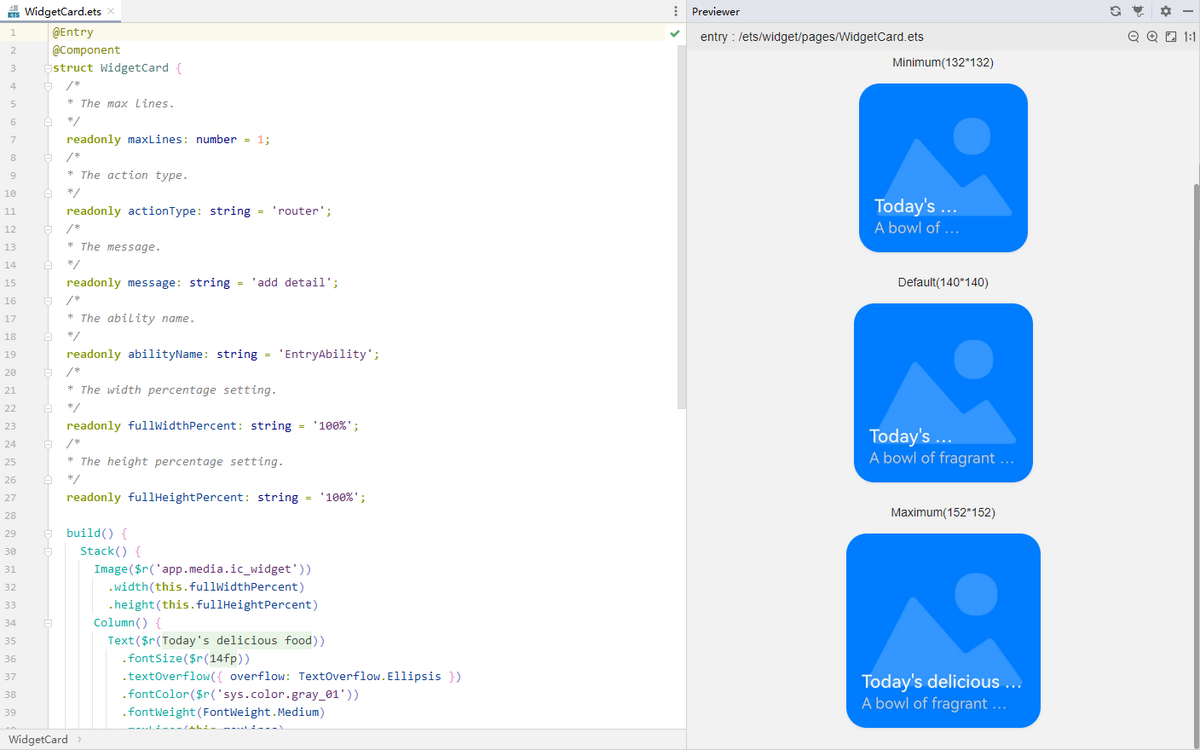Click the Maximum(152*152) widget preview card

[943, 630]
